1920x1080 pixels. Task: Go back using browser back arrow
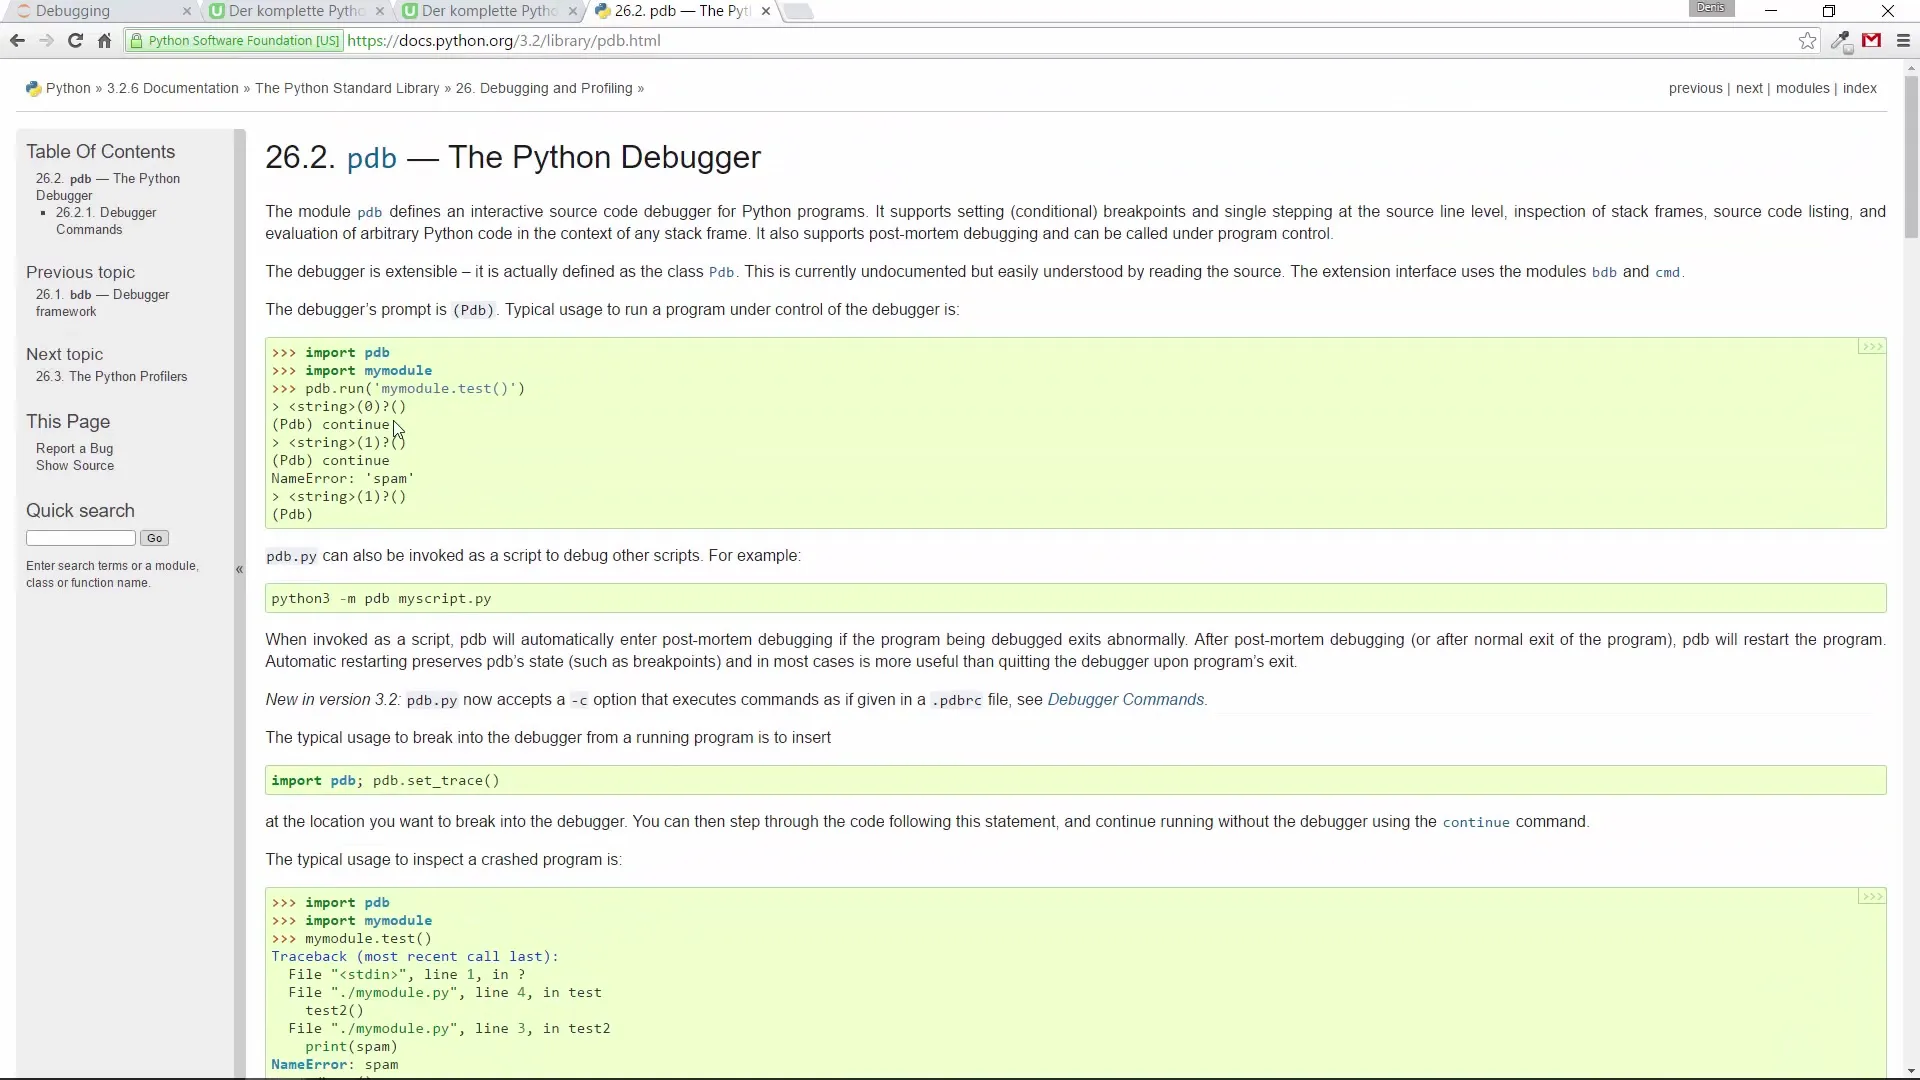pos(17,41)
